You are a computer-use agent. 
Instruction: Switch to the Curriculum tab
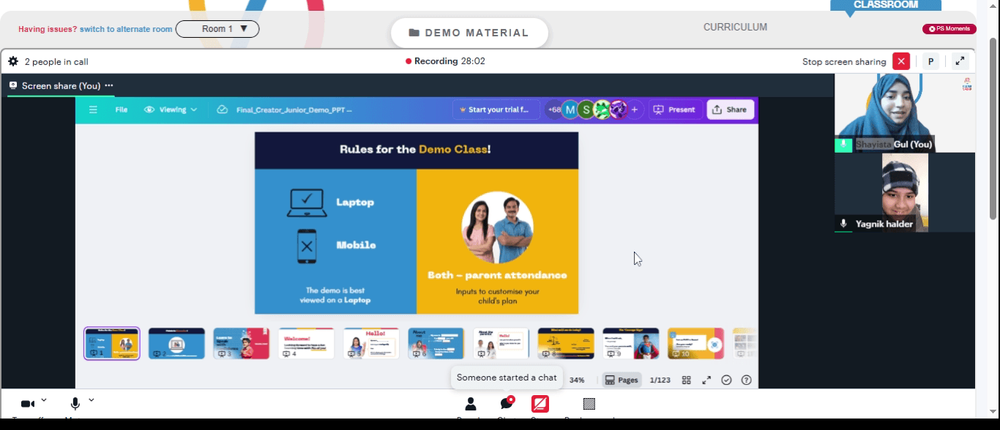pos(735,27)
